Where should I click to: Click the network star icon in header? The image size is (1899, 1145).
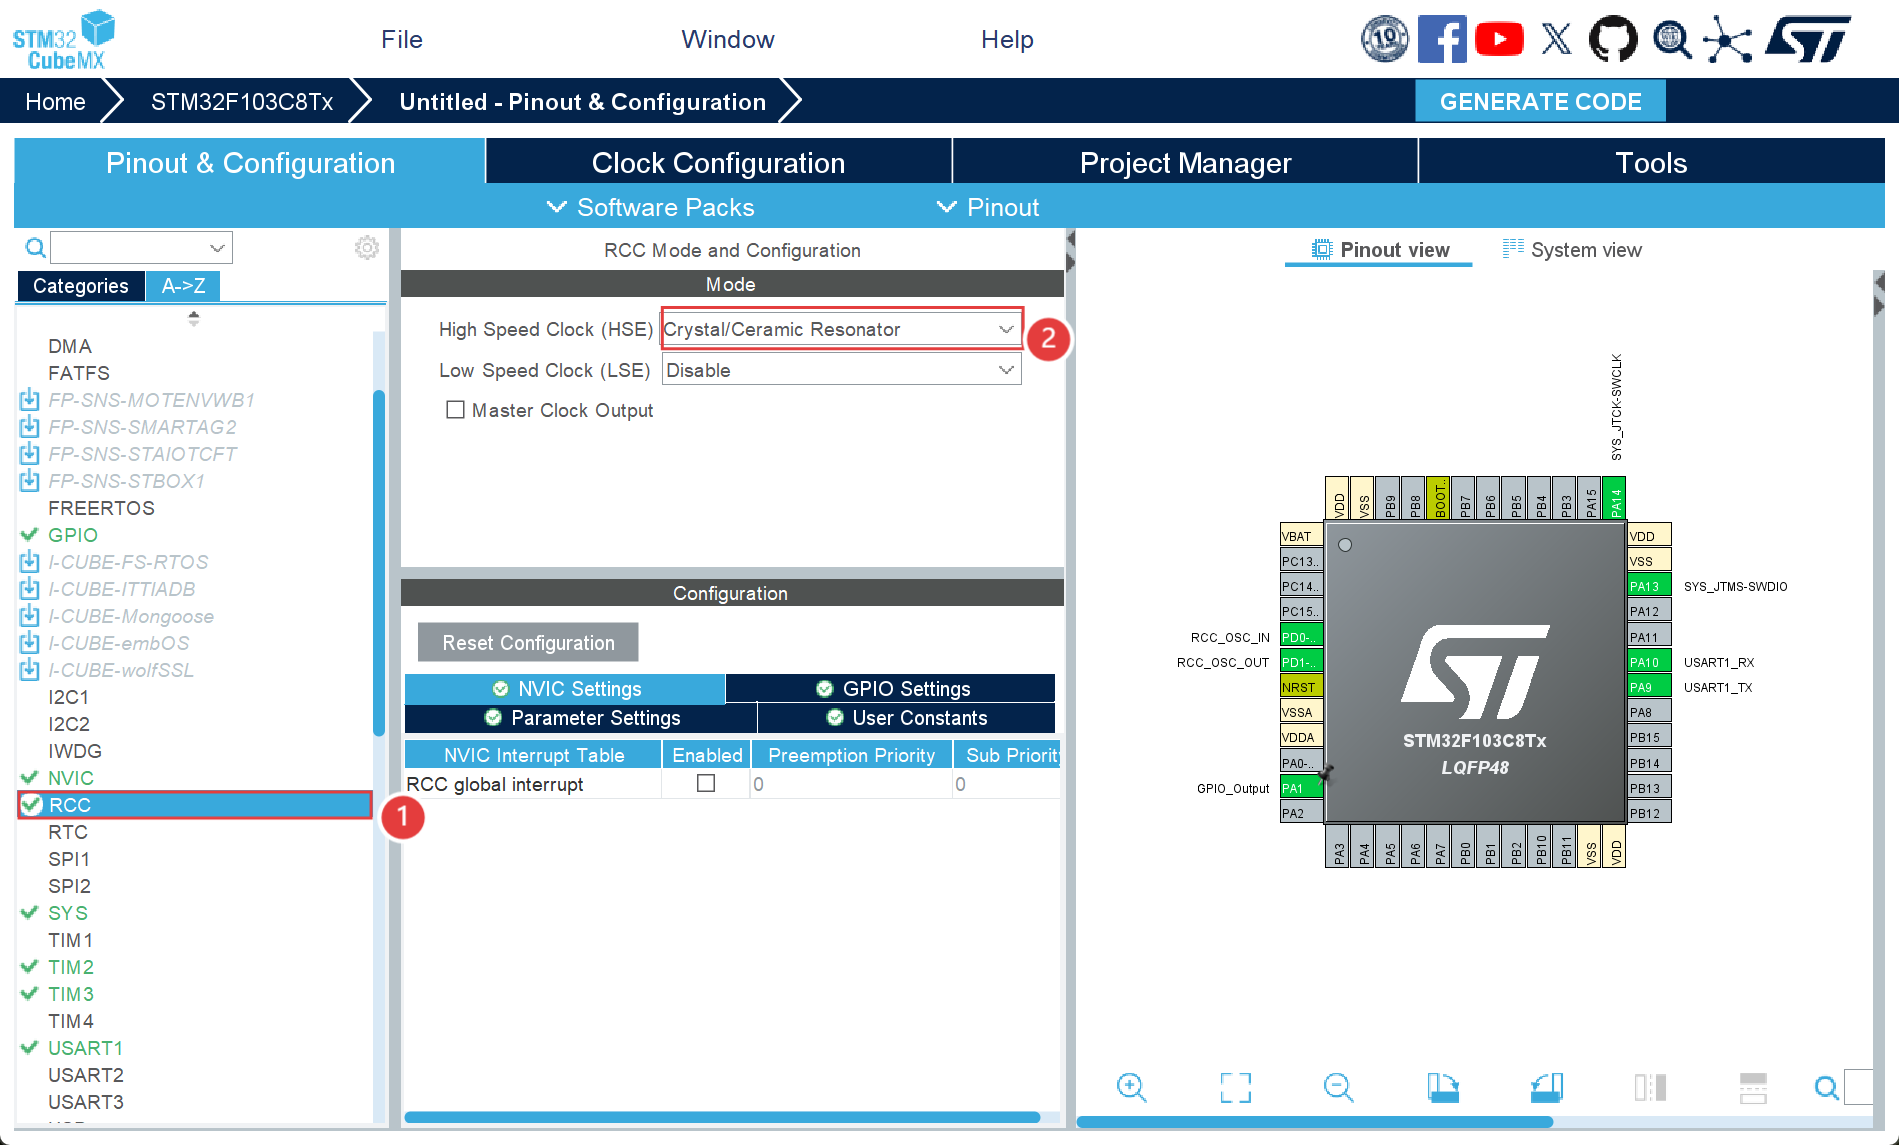point(1728,40)
